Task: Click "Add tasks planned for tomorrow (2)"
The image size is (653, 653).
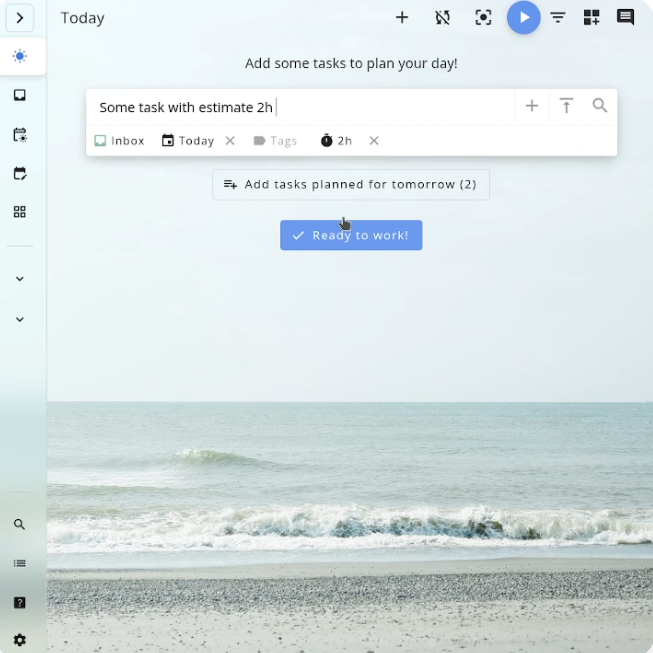Action: (x=350, y=185)
